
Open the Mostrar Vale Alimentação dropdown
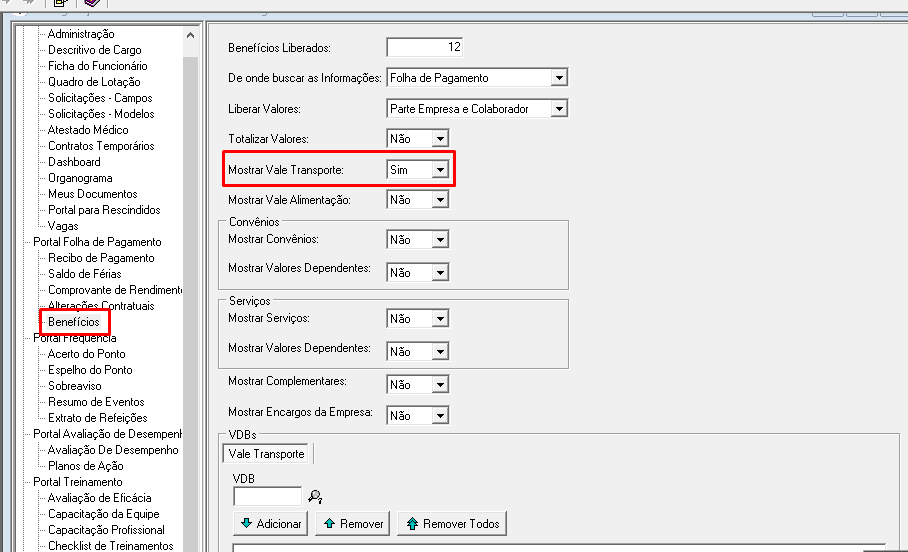point(439,200)
